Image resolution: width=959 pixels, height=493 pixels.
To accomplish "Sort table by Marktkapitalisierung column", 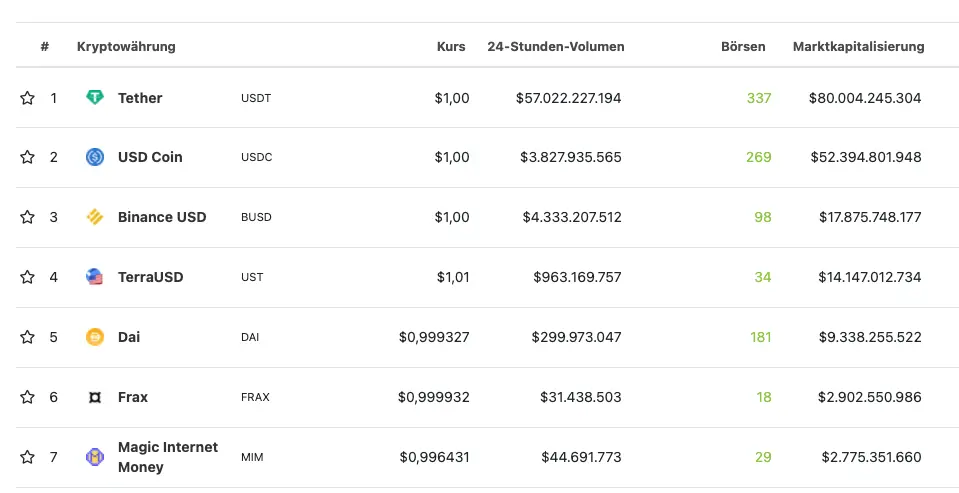I will pyautogui.click(x=858, y=46).
